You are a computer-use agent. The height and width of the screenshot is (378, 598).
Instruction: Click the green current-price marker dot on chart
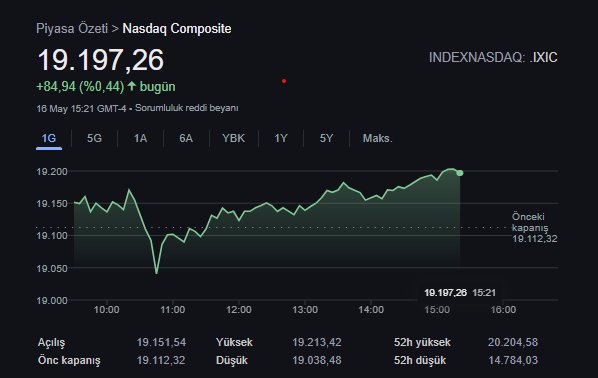coord(460,173)
